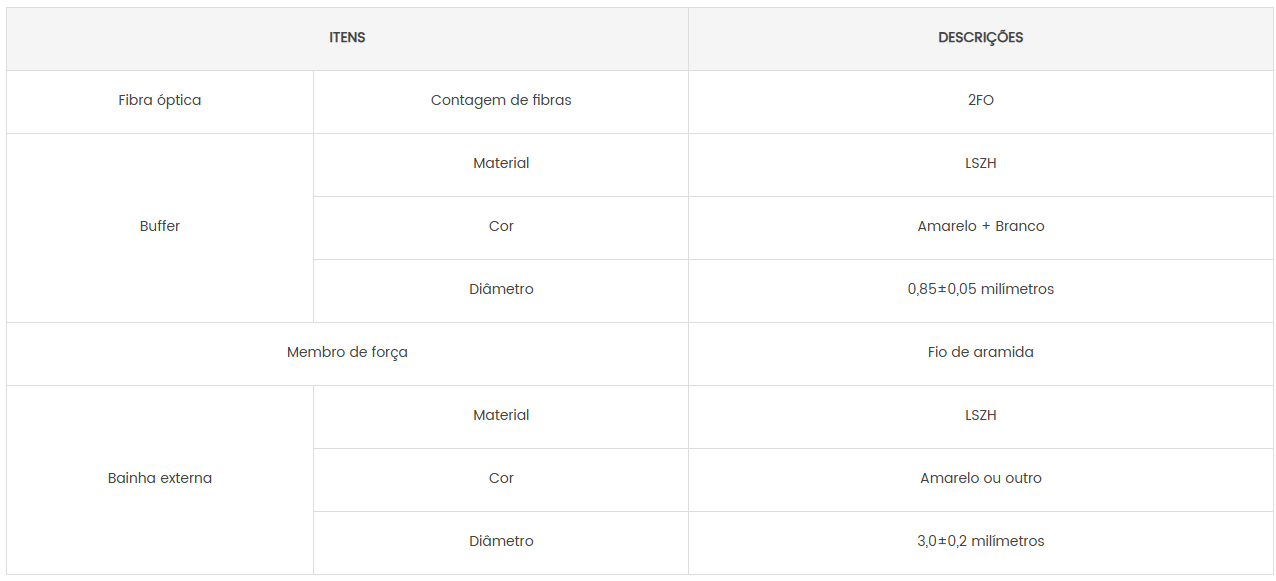Select the 3,0±0,2 milímetros value
This screenshot has width=1276, height=581.
point(980,542)
